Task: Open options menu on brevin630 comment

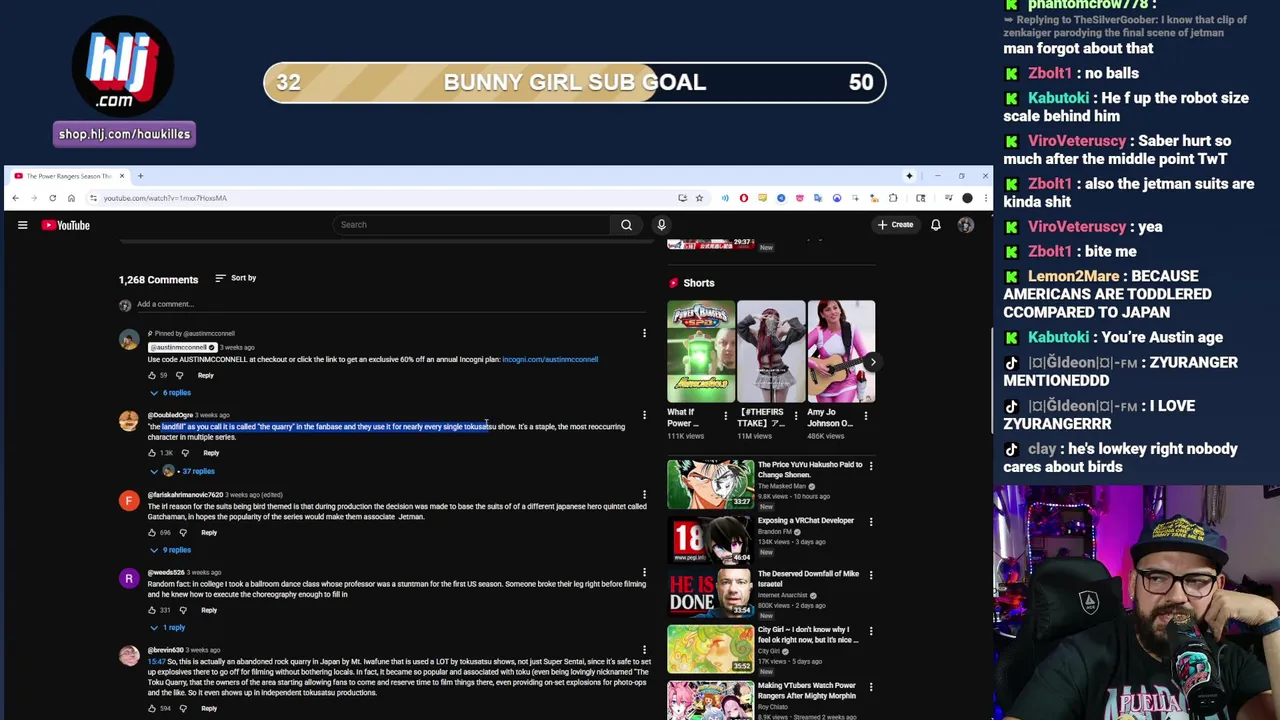Action: 644,651
